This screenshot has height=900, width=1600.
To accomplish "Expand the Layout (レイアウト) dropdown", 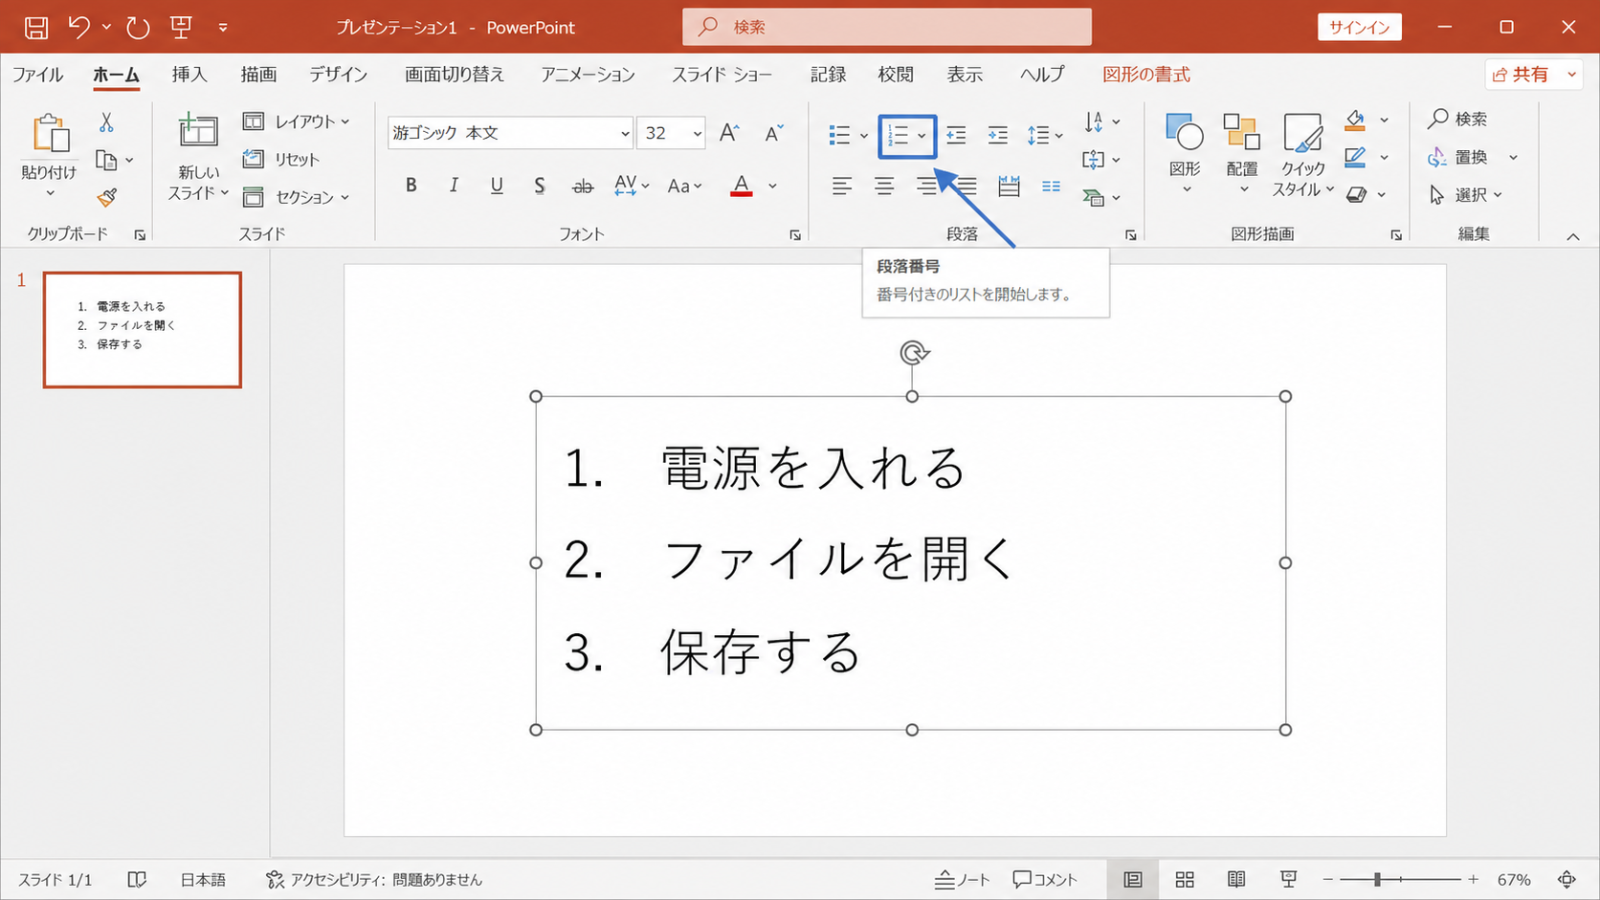I will click(x=344, y=122).
